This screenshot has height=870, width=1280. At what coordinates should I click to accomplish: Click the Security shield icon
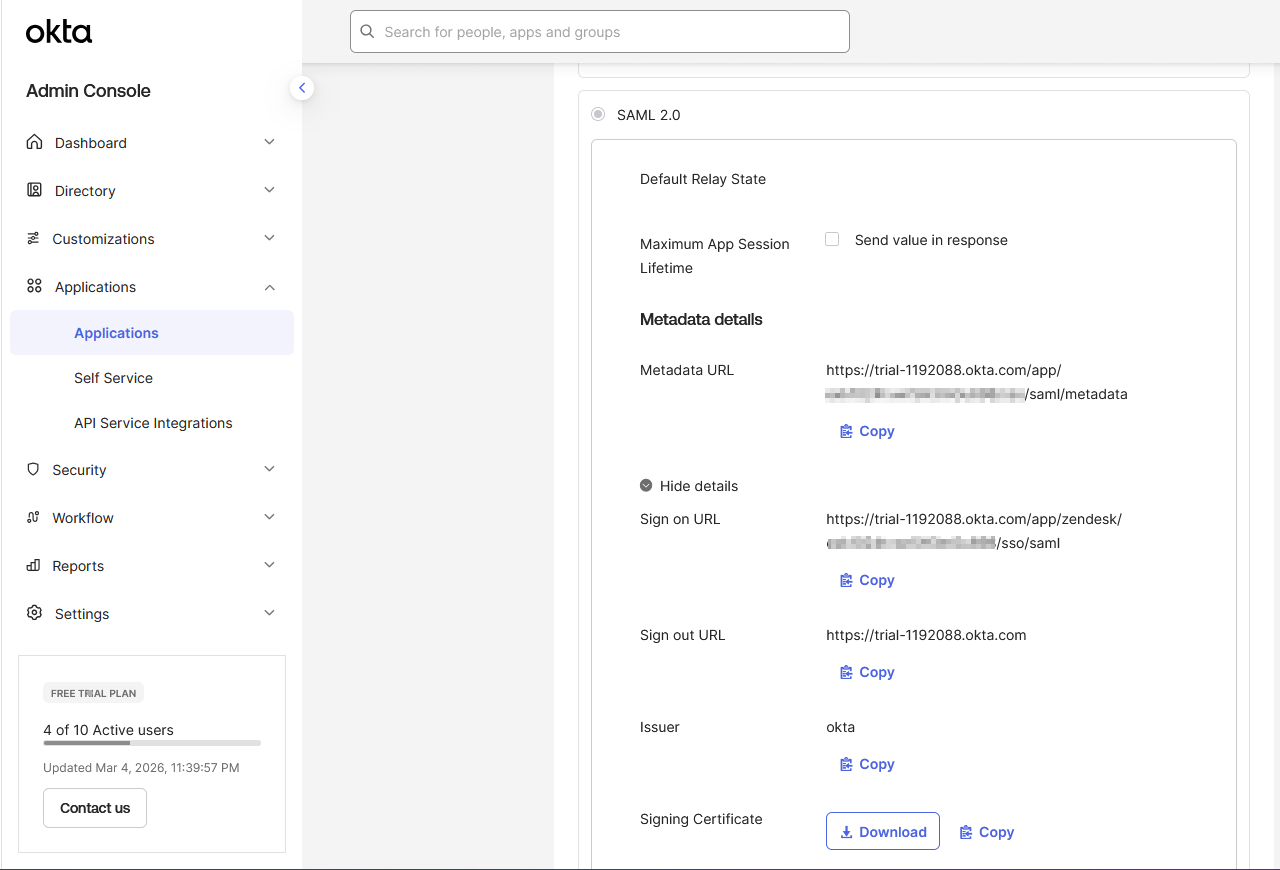(x=33, y=469)
